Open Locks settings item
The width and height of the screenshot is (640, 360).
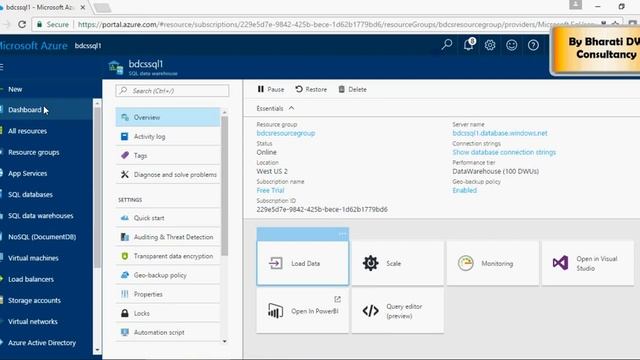pyautogui.click(x=168, y=313)
